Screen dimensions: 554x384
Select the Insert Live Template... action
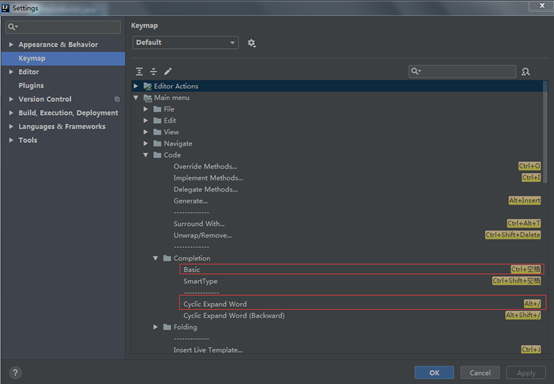(208, 350)
